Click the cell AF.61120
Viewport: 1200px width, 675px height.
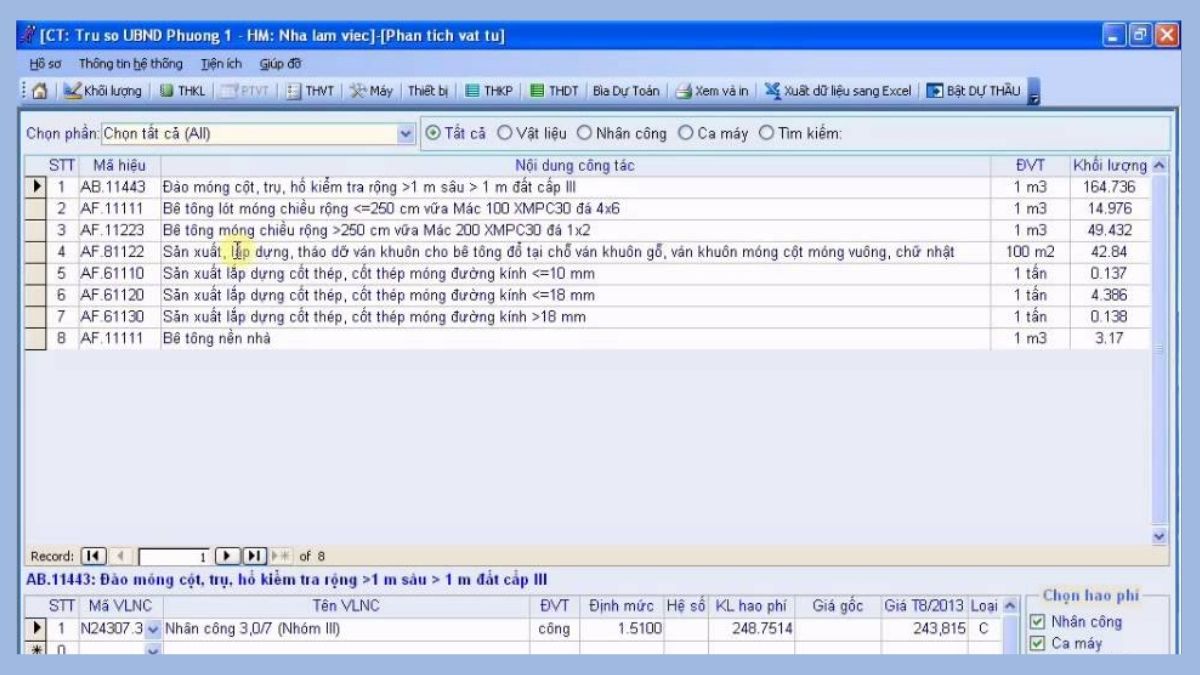(x=119, y=295)
